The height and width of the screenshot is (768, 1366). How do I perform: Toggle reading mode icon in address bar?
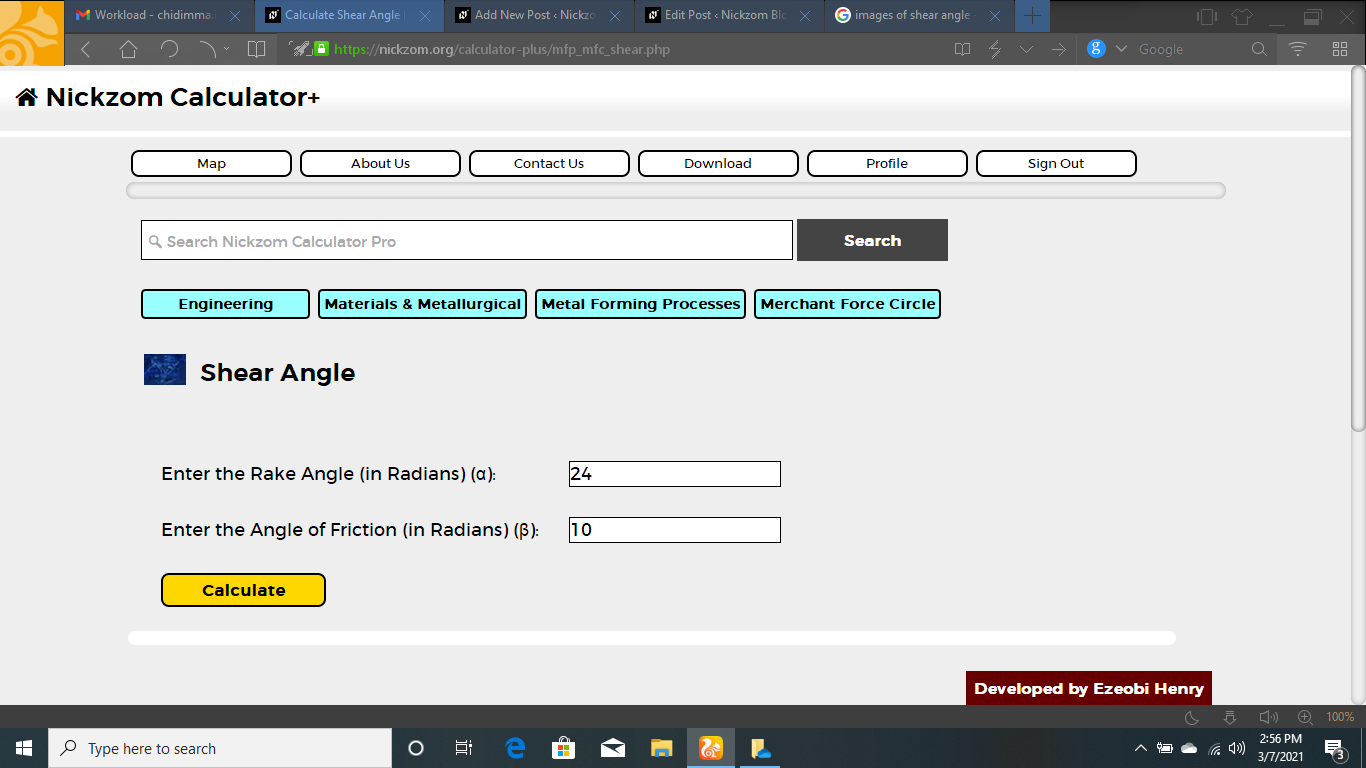click(x=962, y=49)
